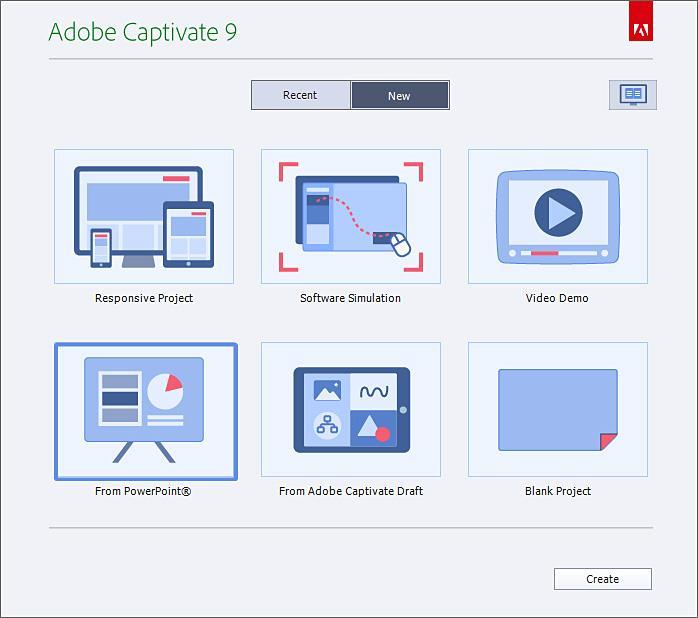Open the tutorials book-monitor icon

(x=633, y=95)
